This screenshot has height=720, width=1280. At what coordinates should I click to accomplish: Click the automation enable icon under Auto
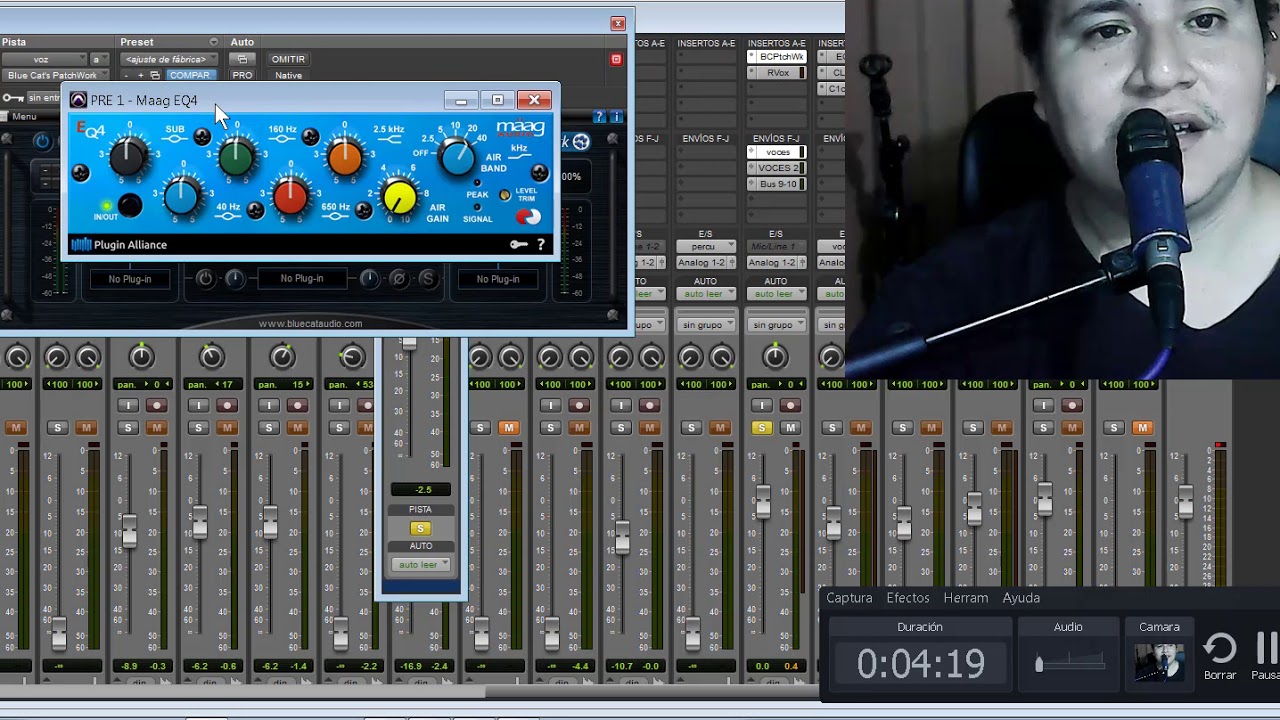tap(242, 59)
